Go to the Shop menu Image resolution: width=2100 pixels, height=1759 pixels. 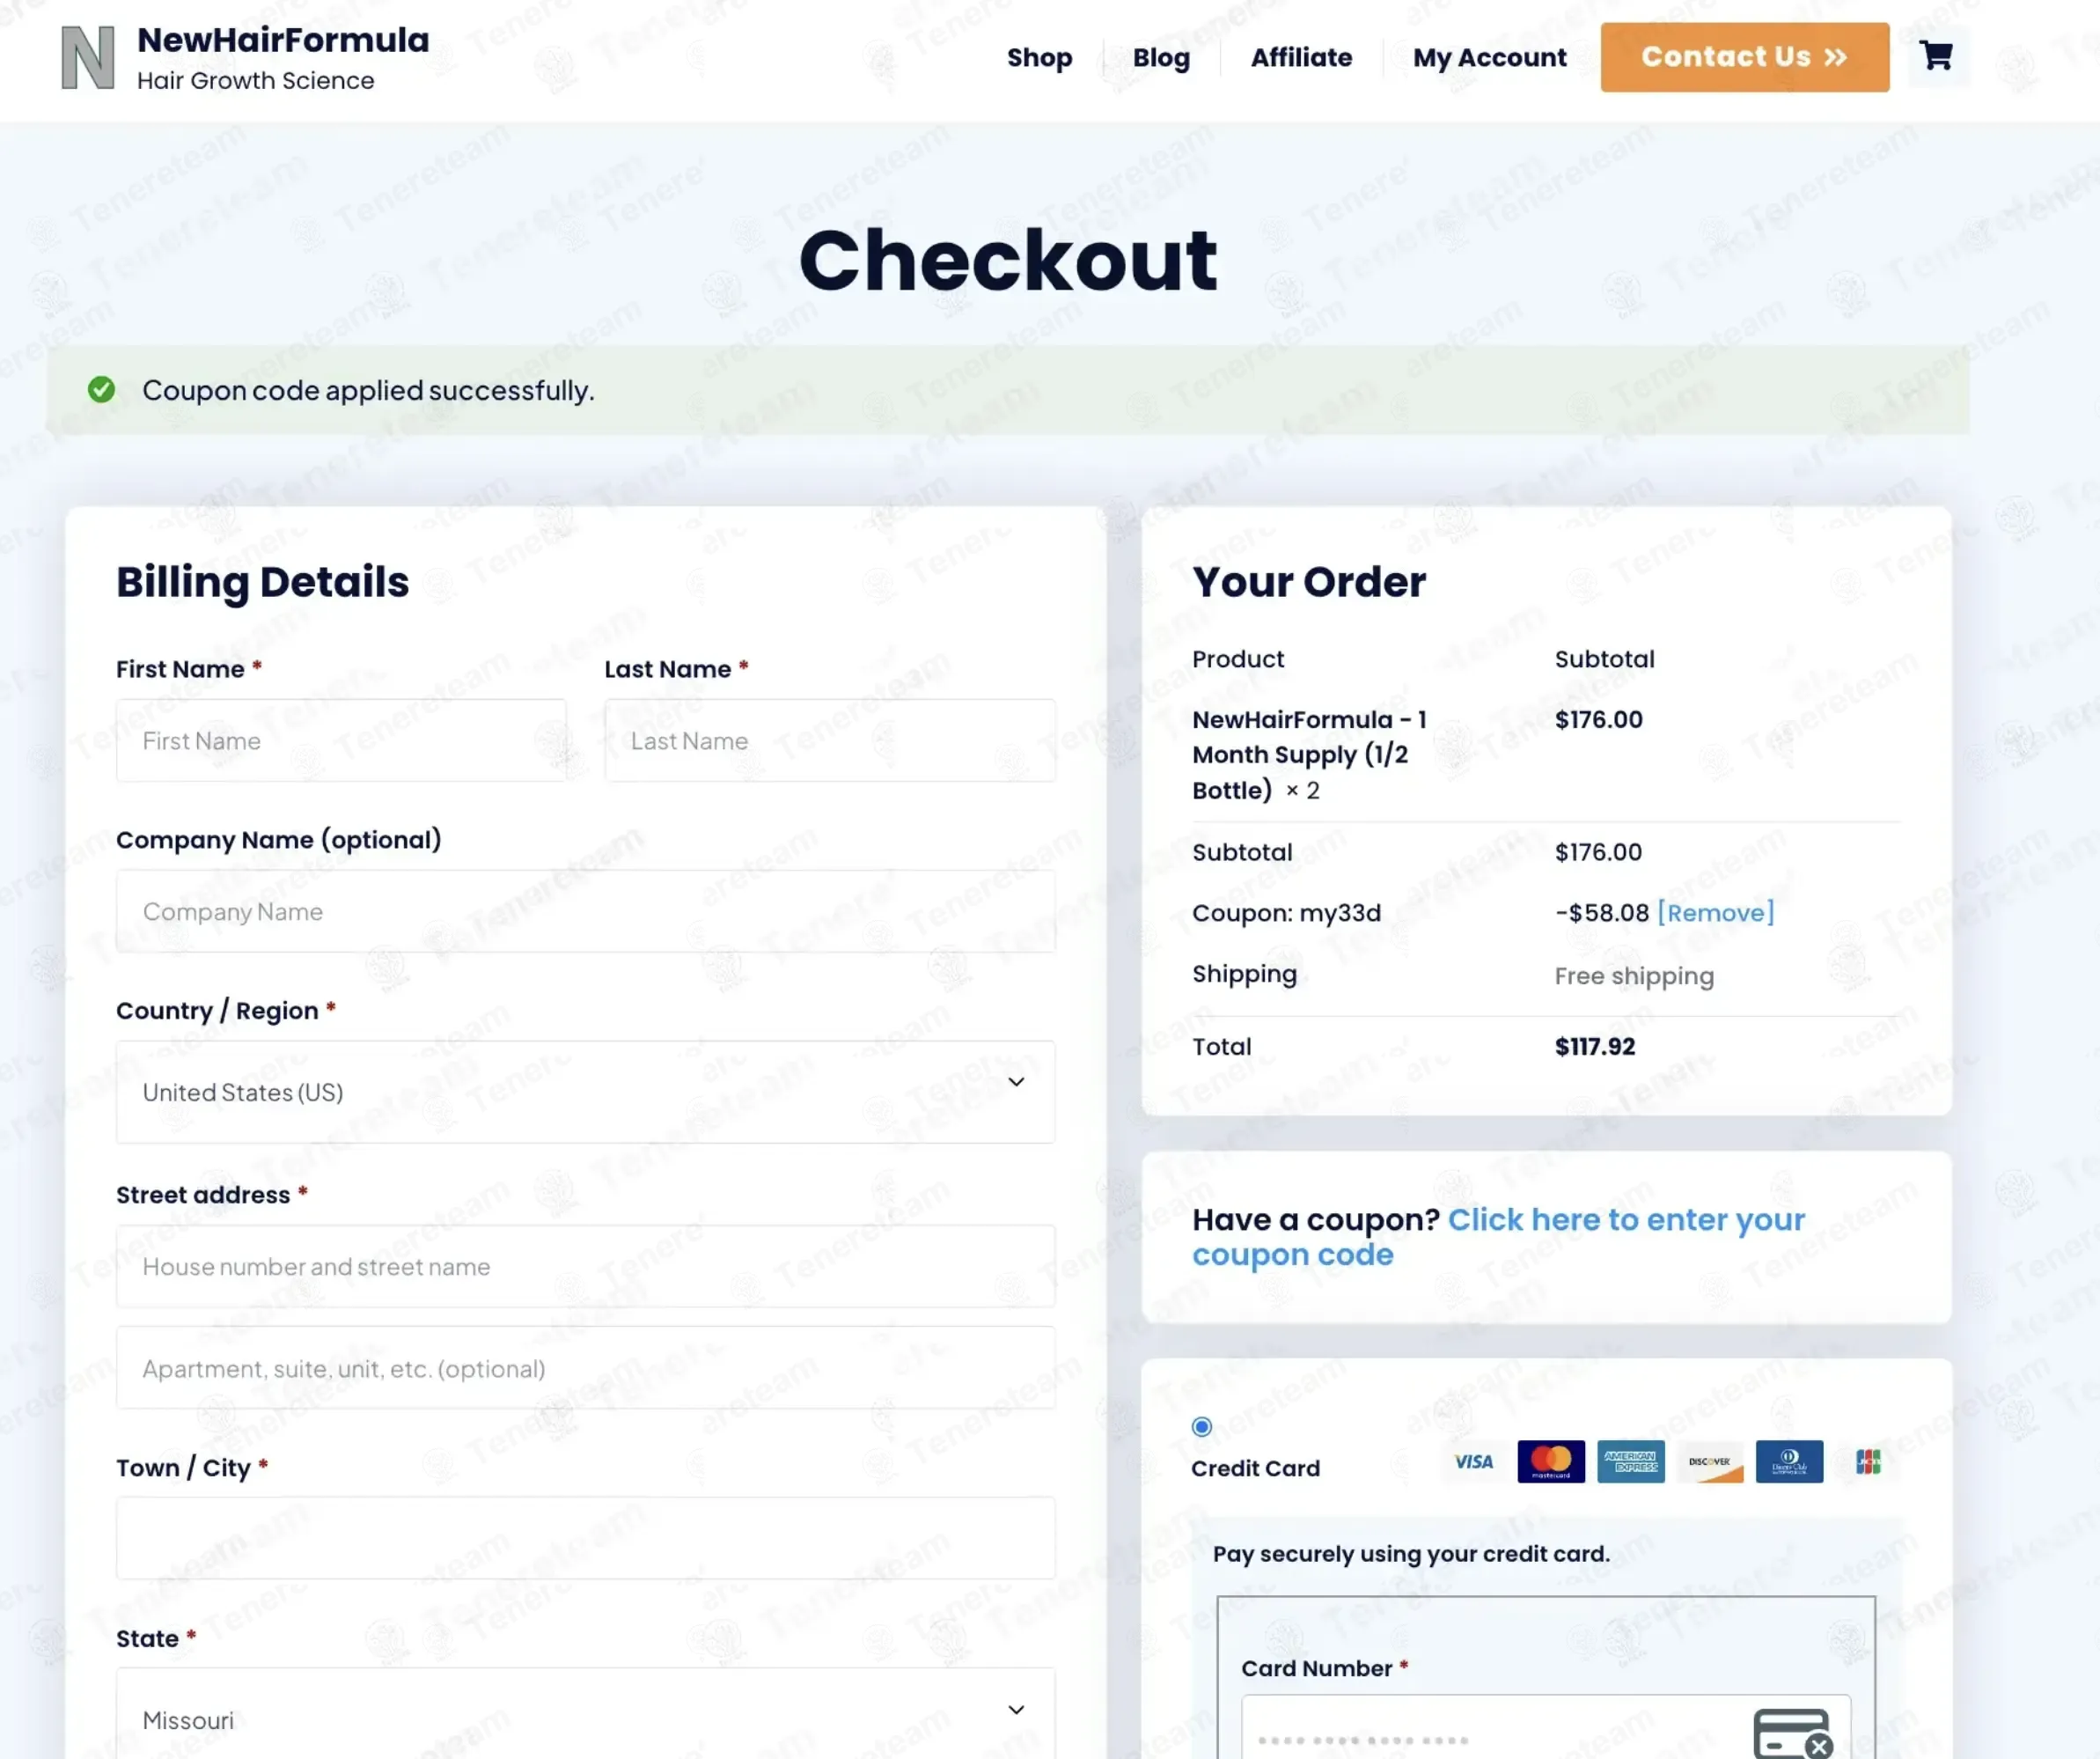(x=1039, y=58)
